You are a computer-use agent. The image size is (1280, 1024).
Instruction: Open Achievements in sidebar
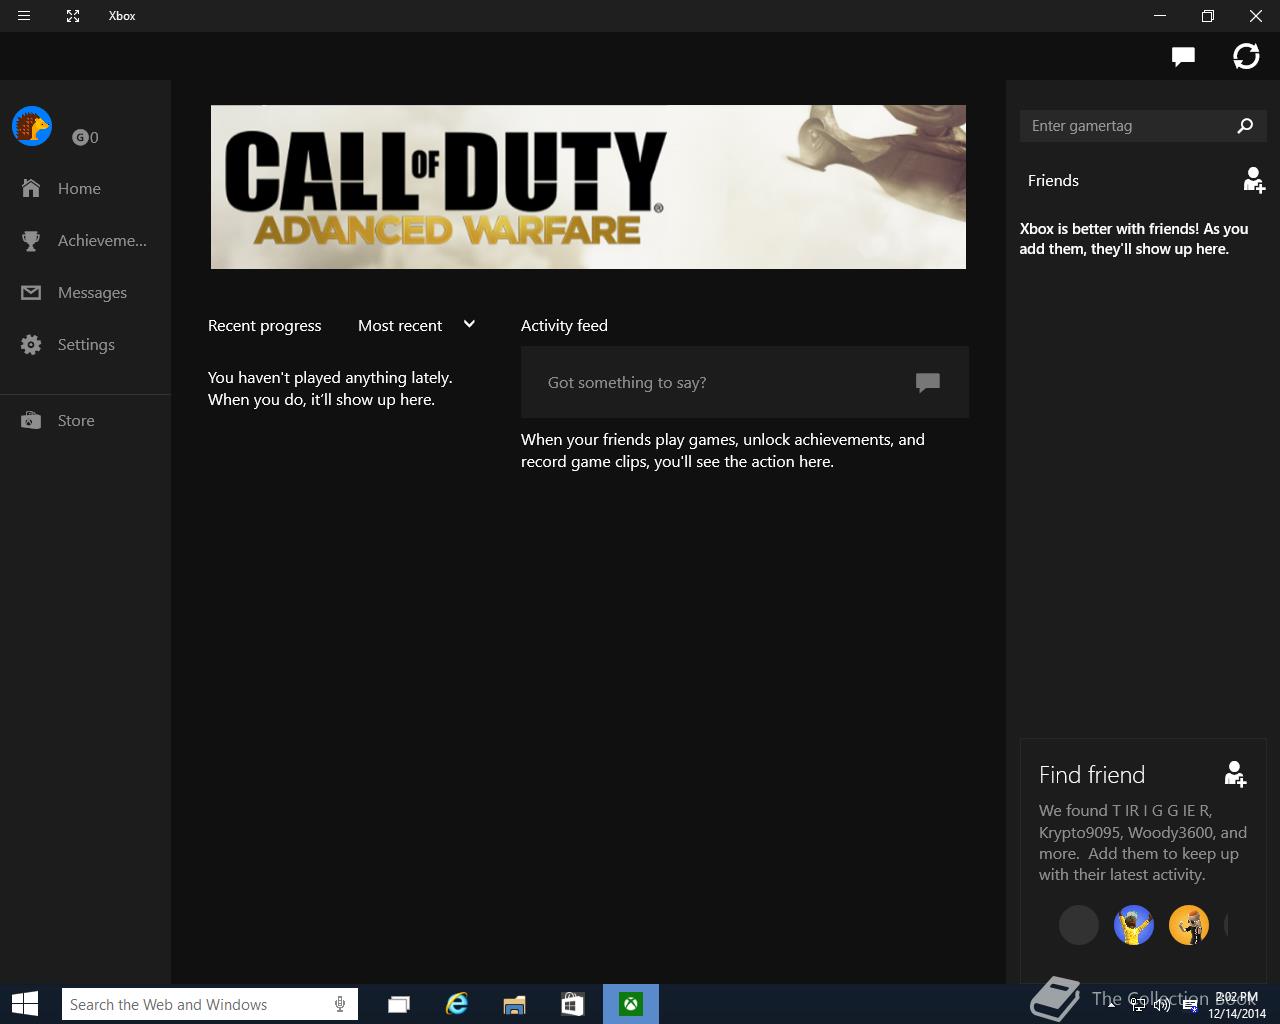point(85,240)
